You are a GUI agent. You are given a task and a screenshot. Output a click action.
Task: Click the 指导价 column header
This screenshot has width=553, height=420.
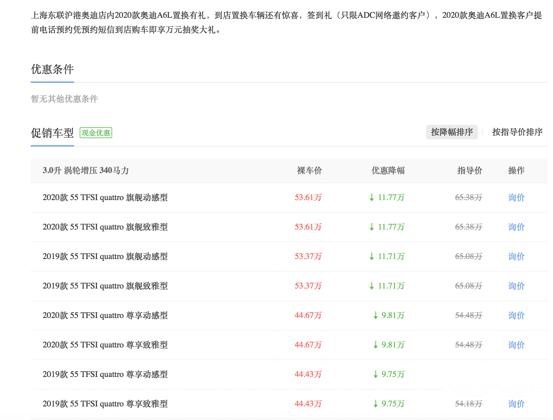click(469, 171)
